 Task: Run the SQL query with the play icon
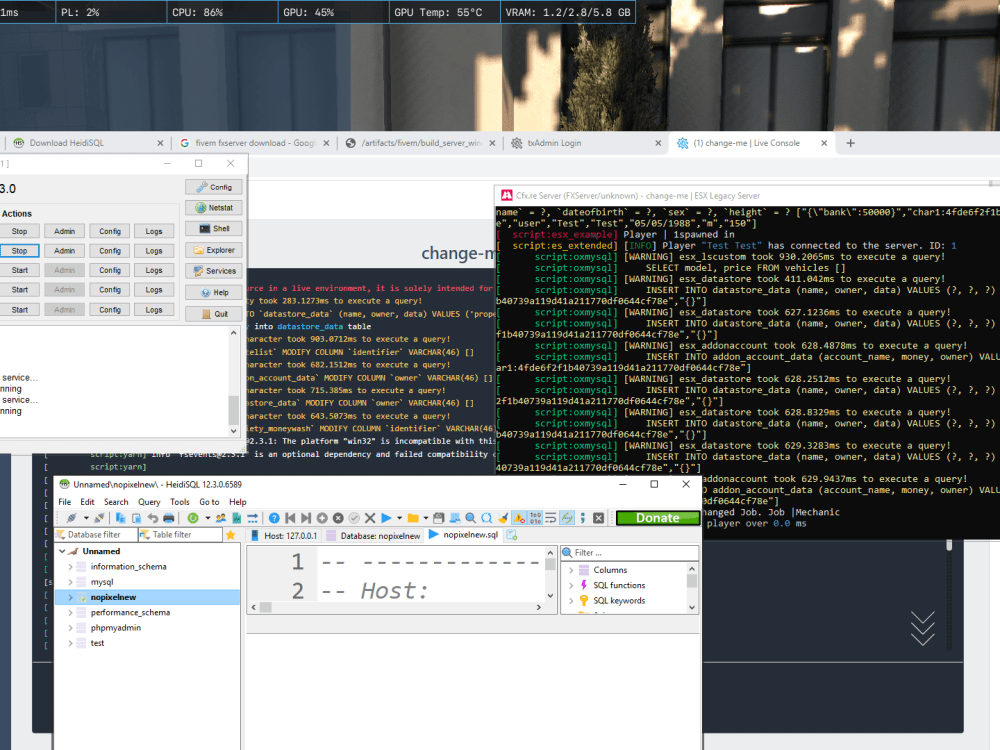tap(386, 518)
